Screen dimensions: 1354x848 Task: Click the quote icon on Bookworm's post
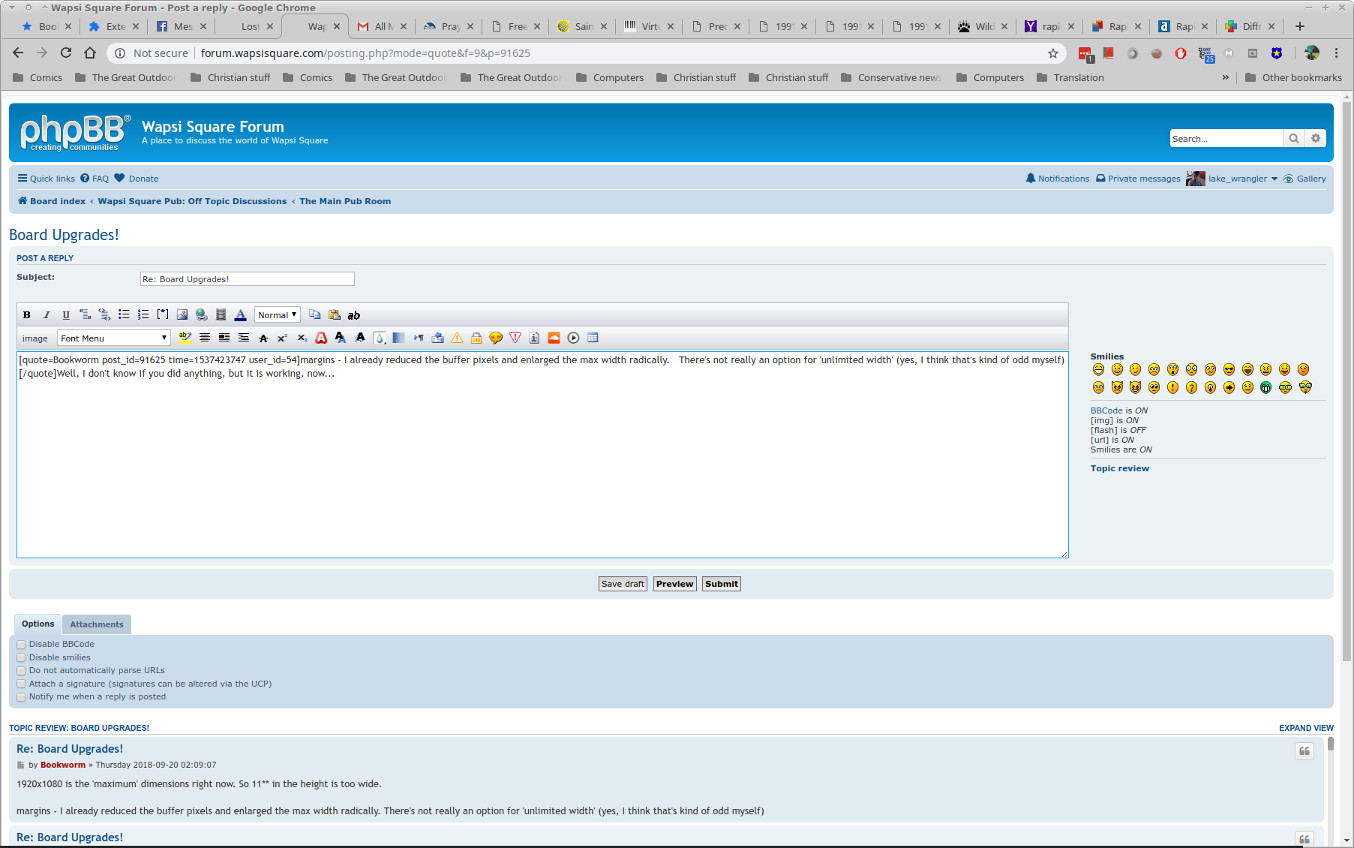point(1304,751)
